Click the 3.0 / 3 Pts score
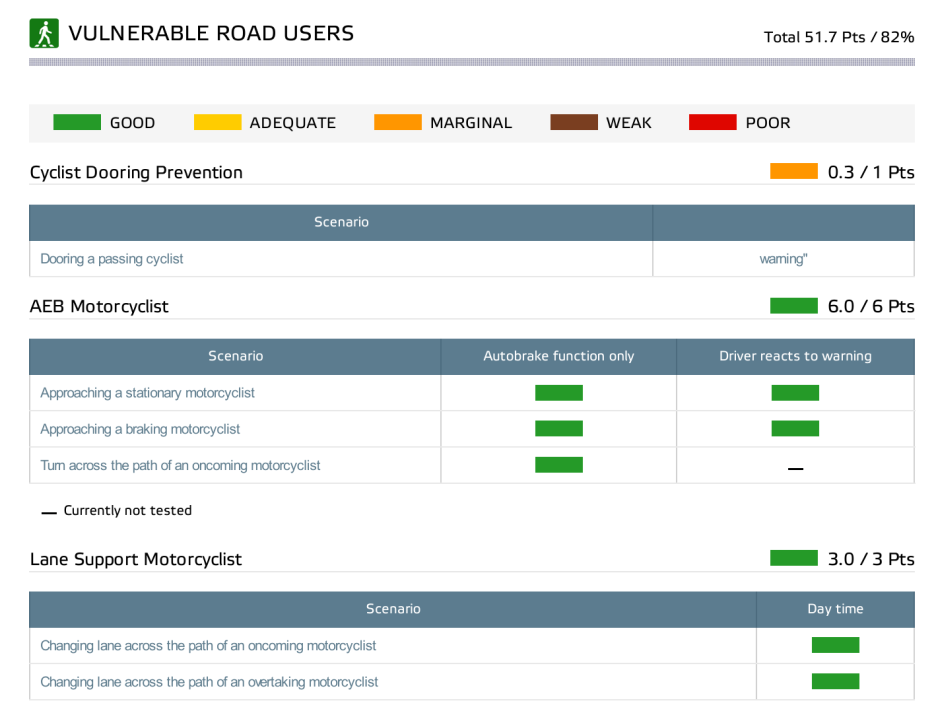The image size is (936, 711). pos(871,559)
